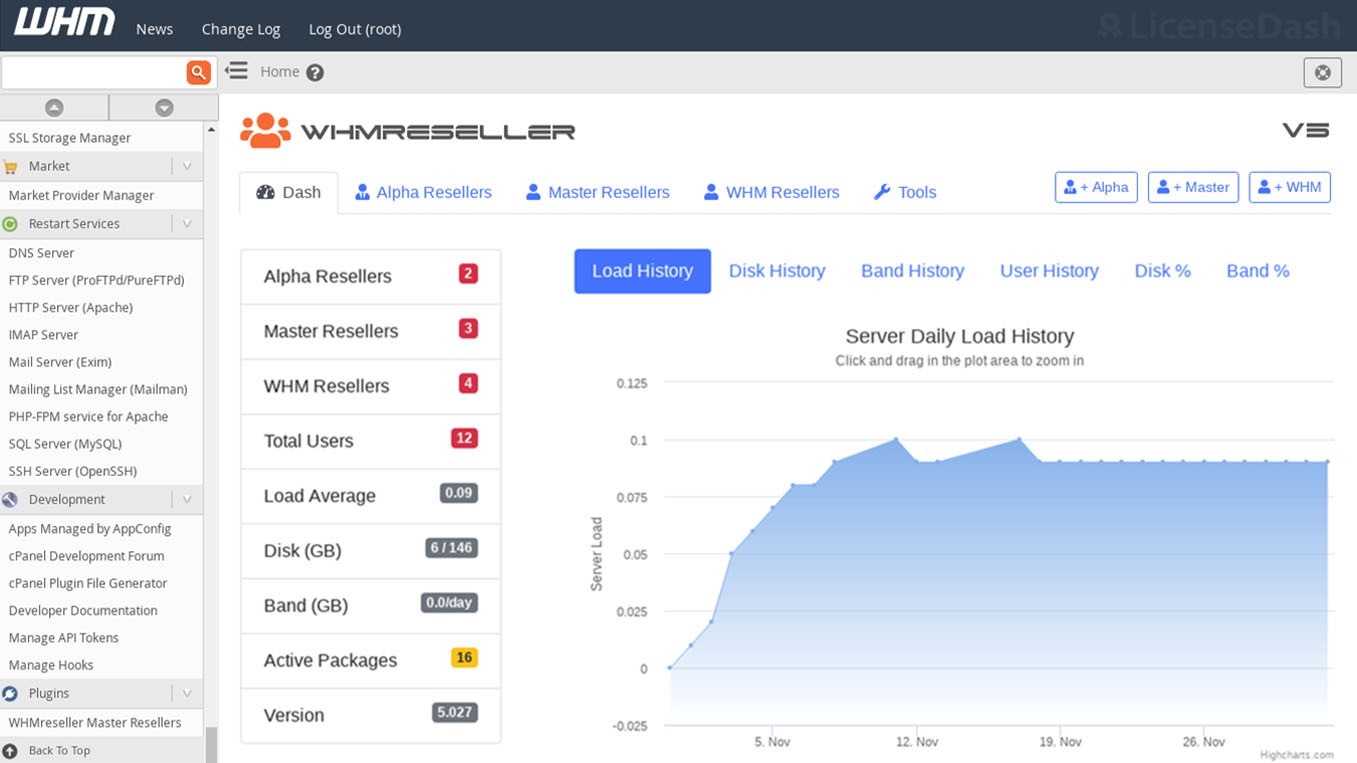Switch to the Alpha Resellers tab
The image size is (1357, 763).
click(424, 192)
